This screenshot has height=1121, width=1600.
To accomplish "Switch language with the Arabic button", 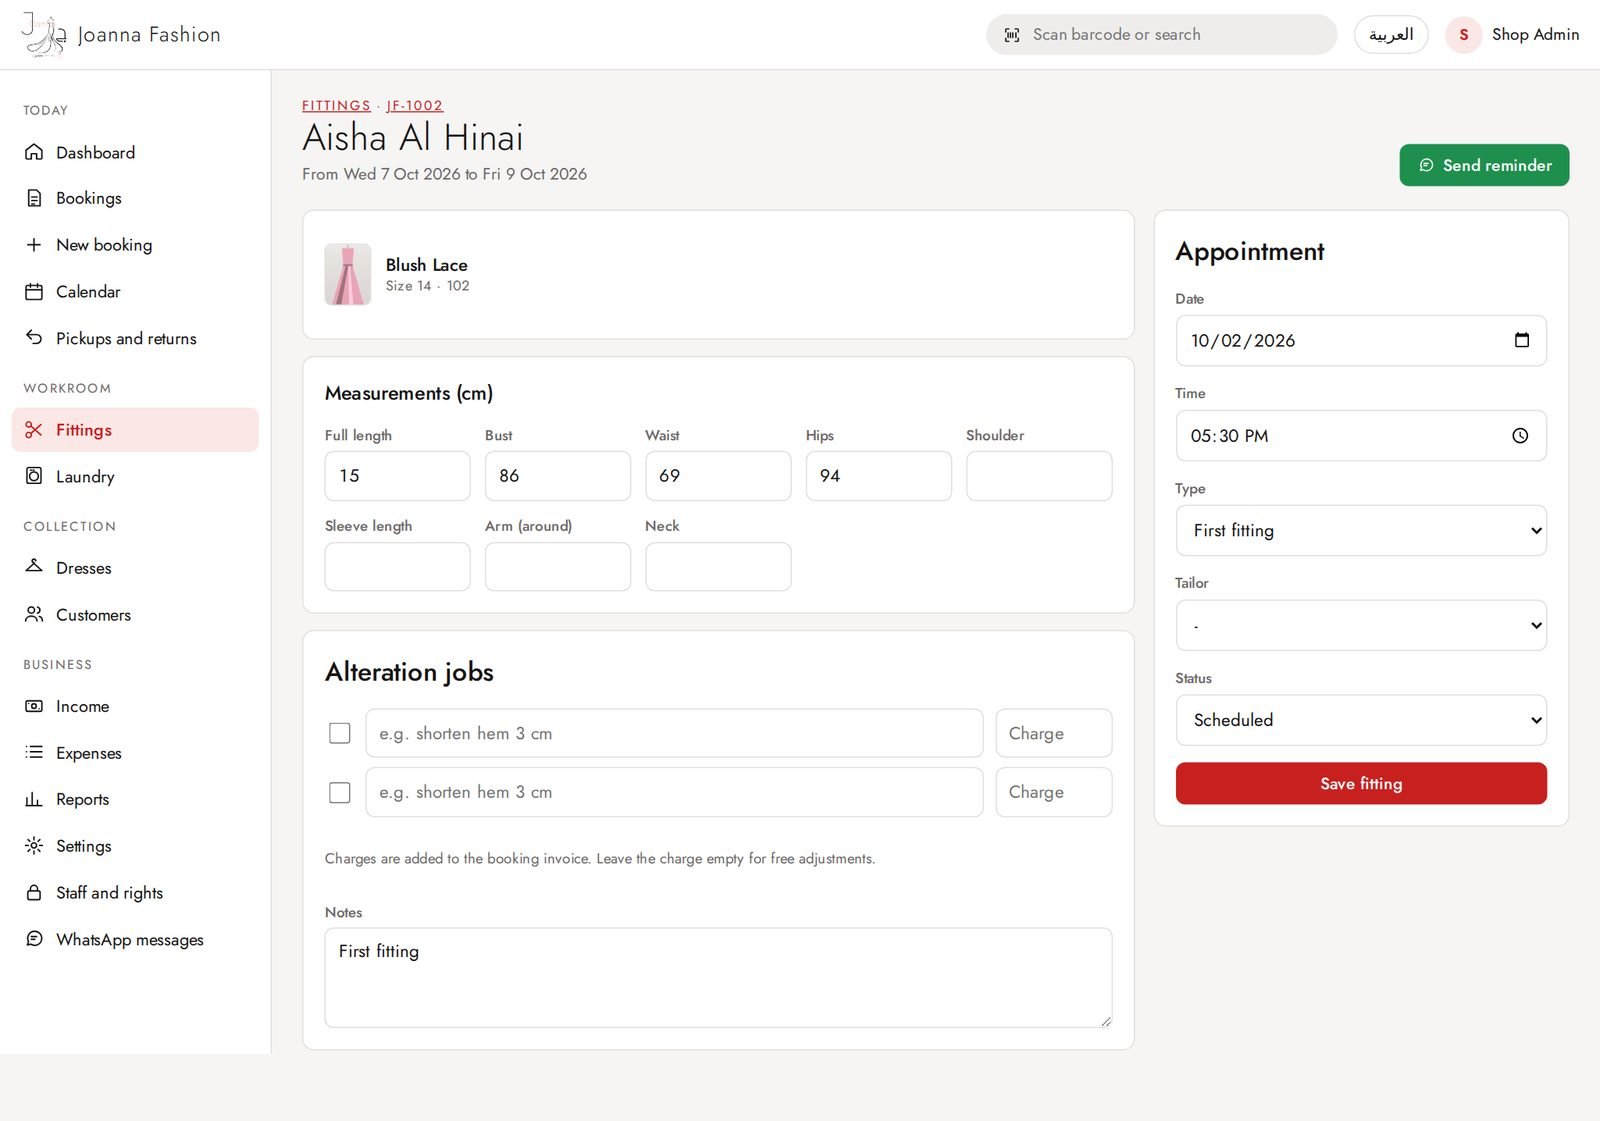I will click(x=1391, y=35).
